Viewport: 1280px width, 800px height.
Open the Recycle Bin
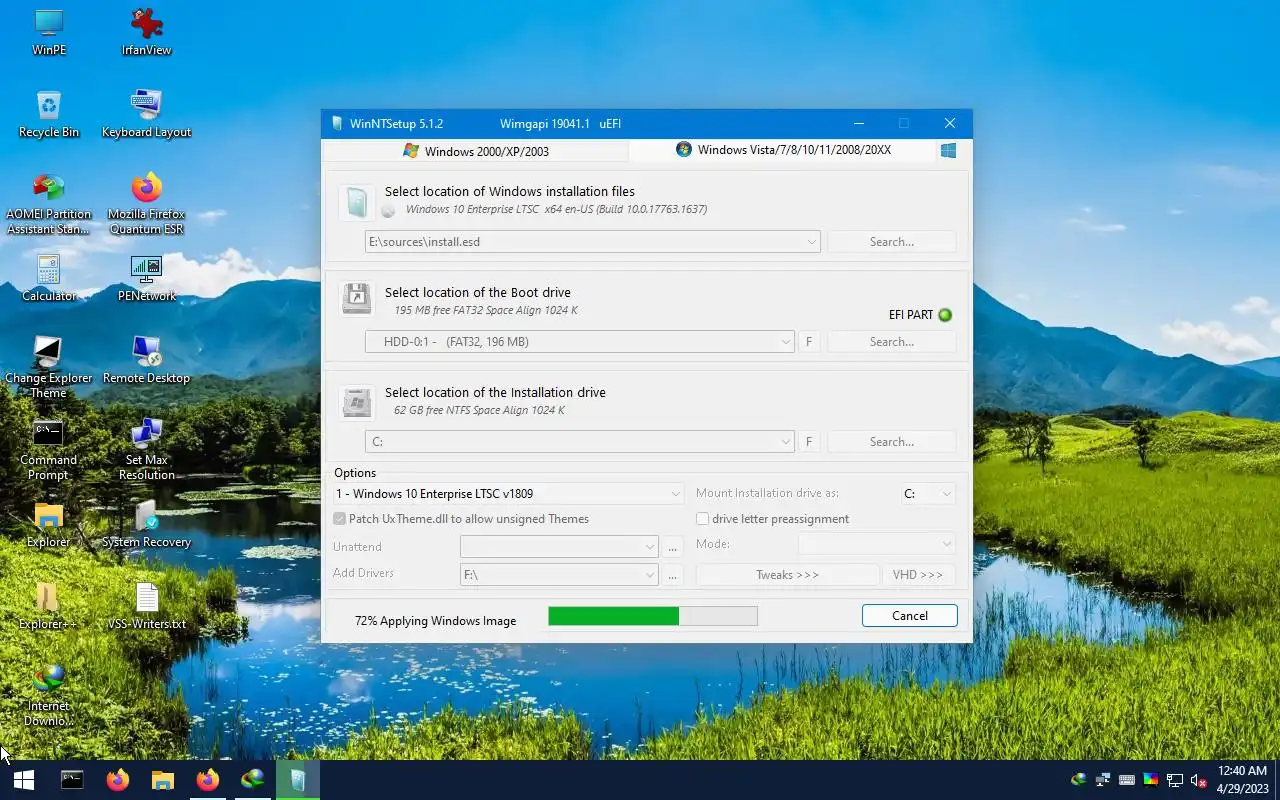pyautogui.click(x=48, y=114)
